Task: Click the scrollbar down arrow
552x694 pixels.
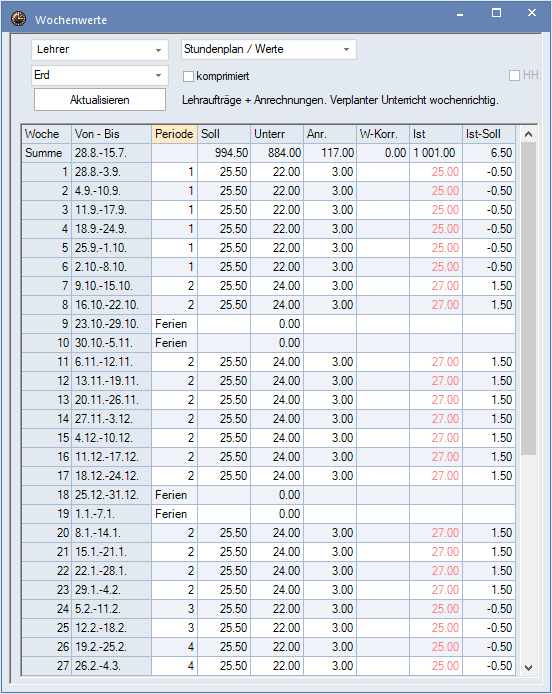Action: [529, 667]
